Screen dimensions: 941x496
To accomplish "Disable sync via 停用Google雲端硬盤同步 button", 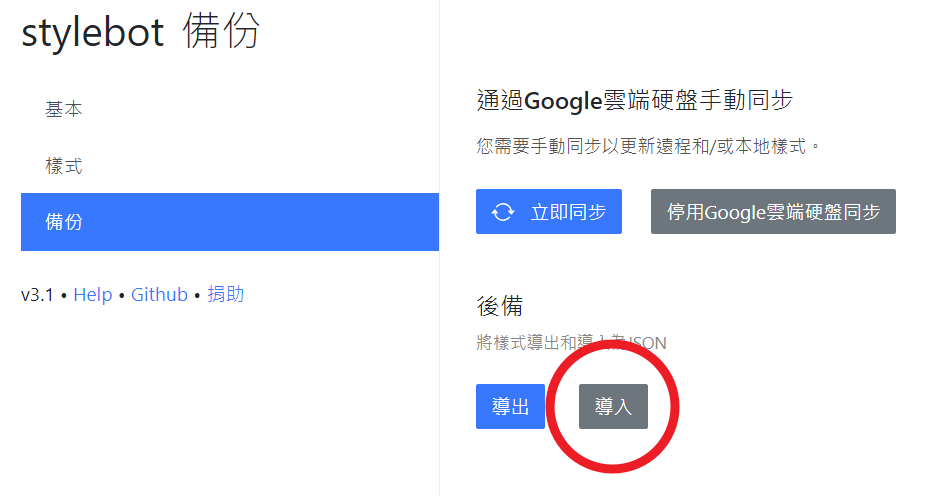I will pos(773,212).
